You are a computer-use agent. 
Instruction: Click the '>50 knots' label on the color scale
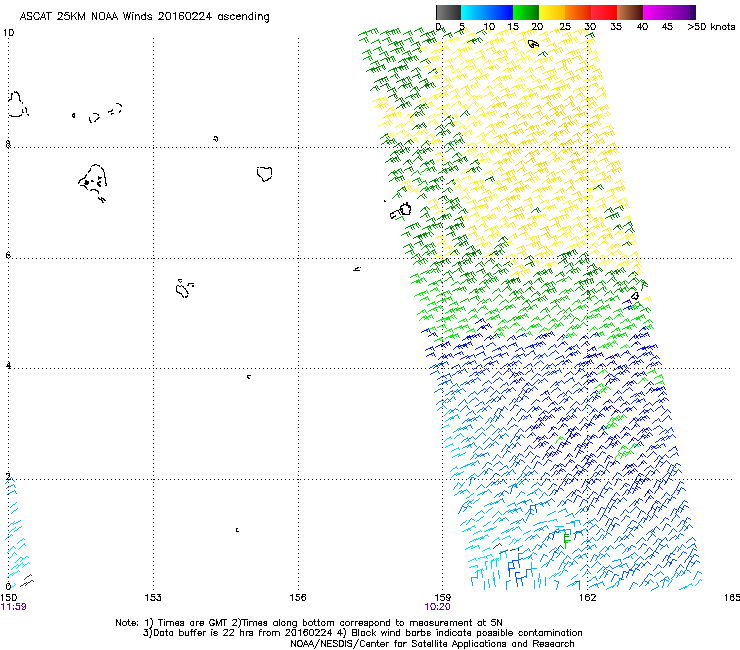(x=711, y=27)
